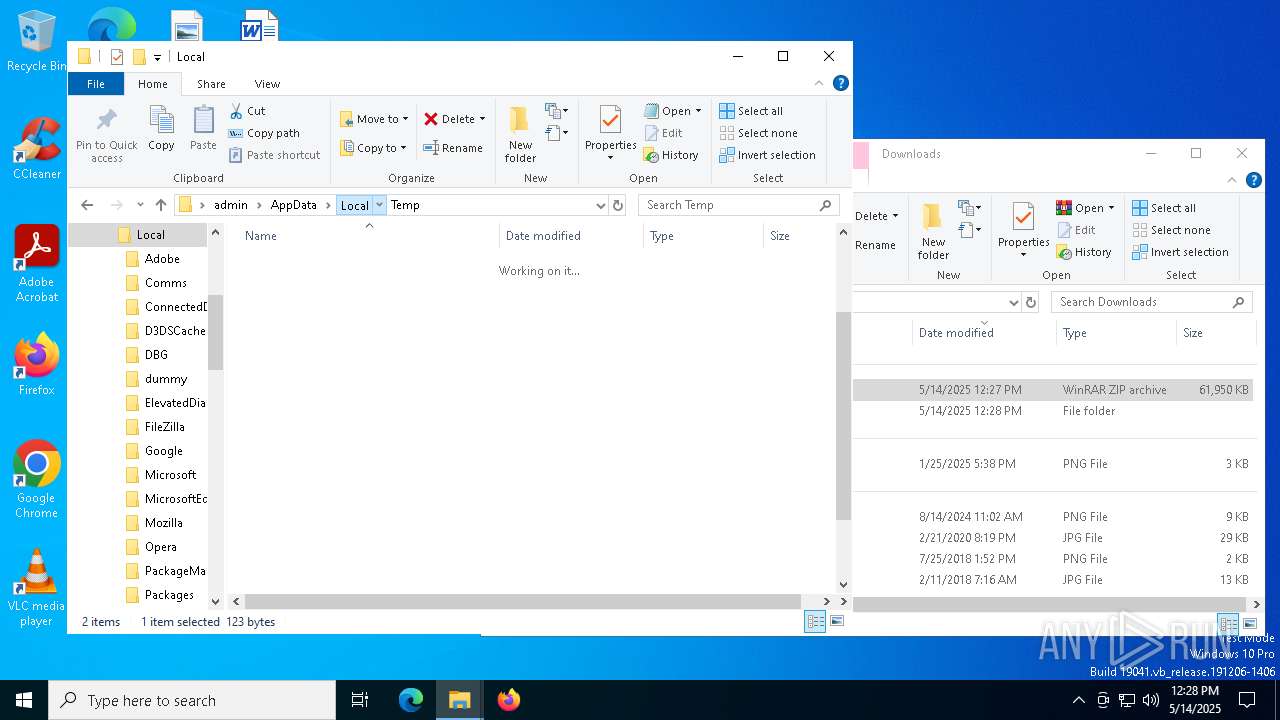Launch Firefox from taskbar

coord(509,700)
